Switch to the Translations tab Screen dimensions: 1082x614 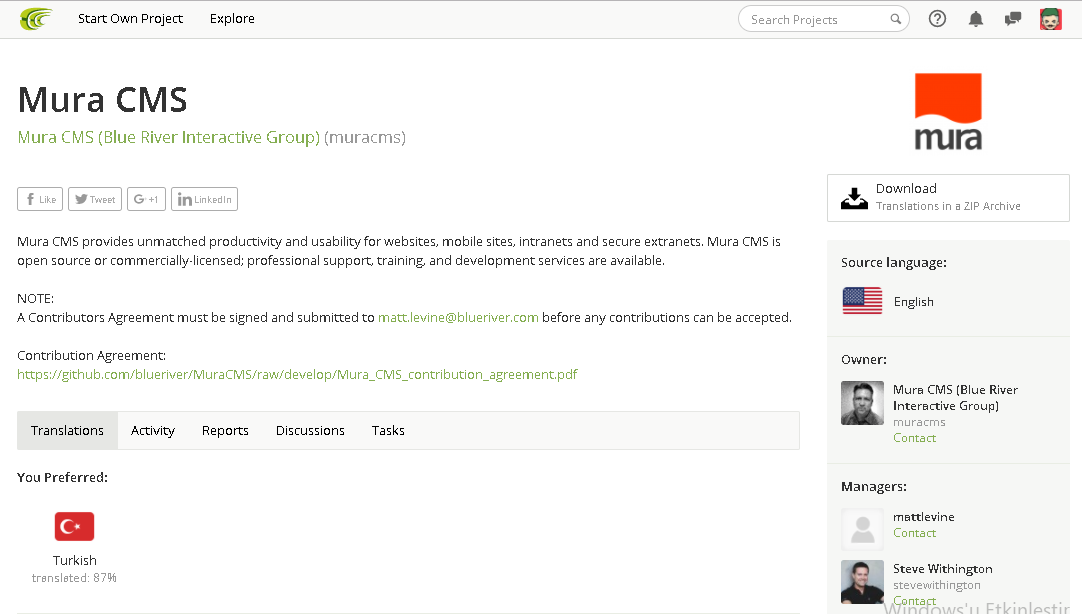click(x=68, y=430)
